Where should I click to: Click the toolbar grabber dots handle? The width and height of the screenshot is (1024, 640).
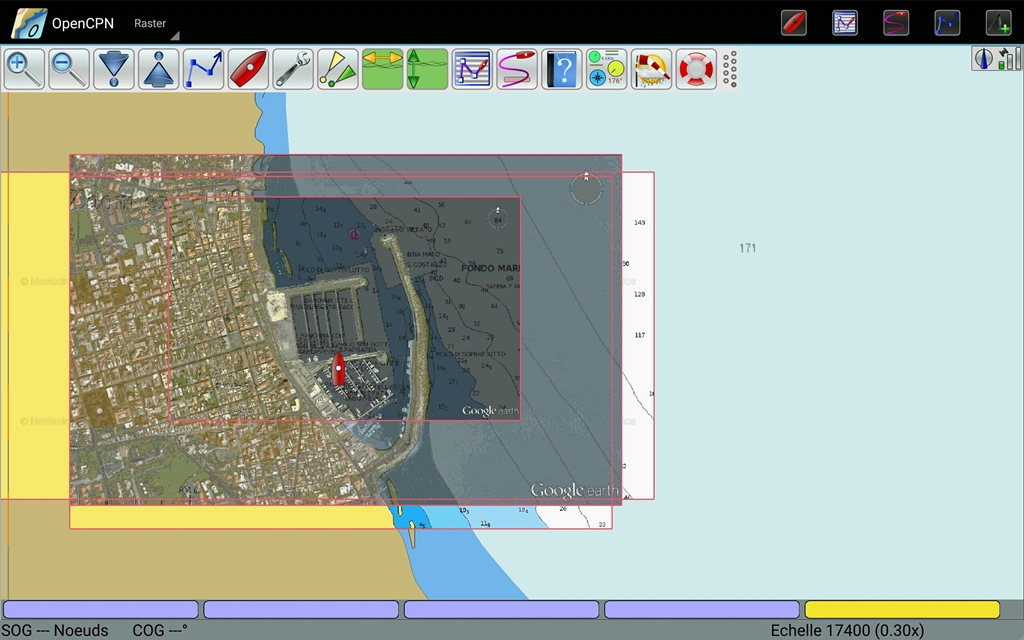tap(730, 69)
